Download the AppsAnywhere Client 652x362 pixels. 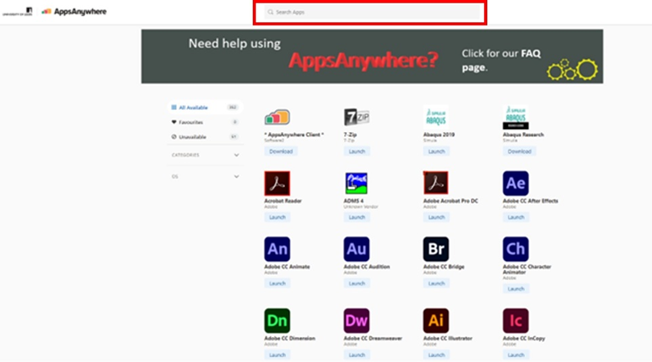(x=281, y=151)
